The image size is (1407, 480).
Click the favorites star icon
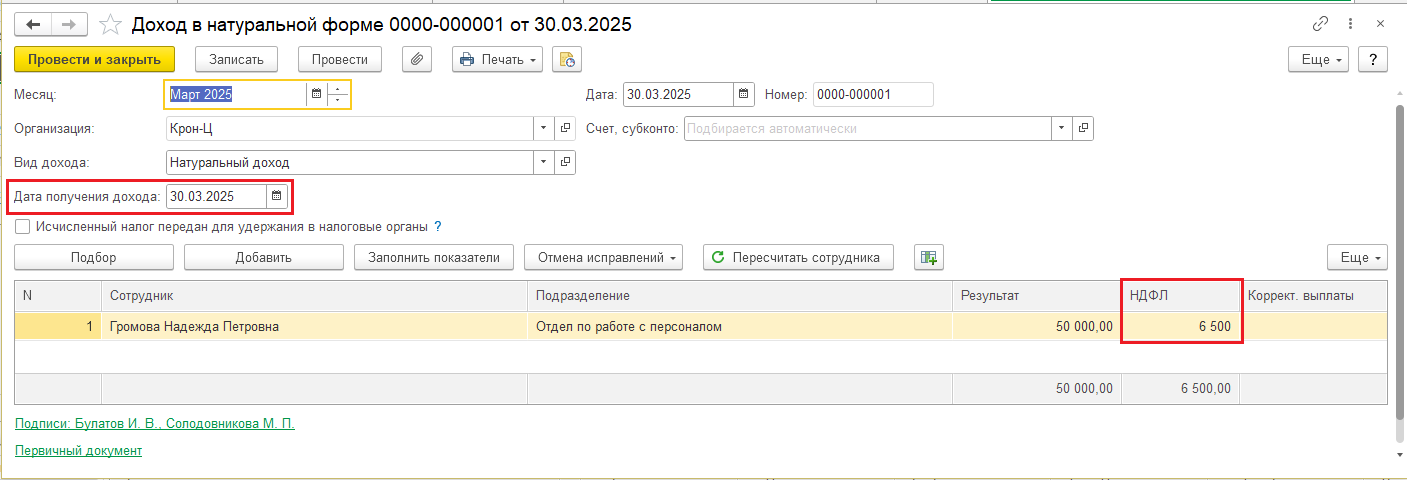(112, 23)
